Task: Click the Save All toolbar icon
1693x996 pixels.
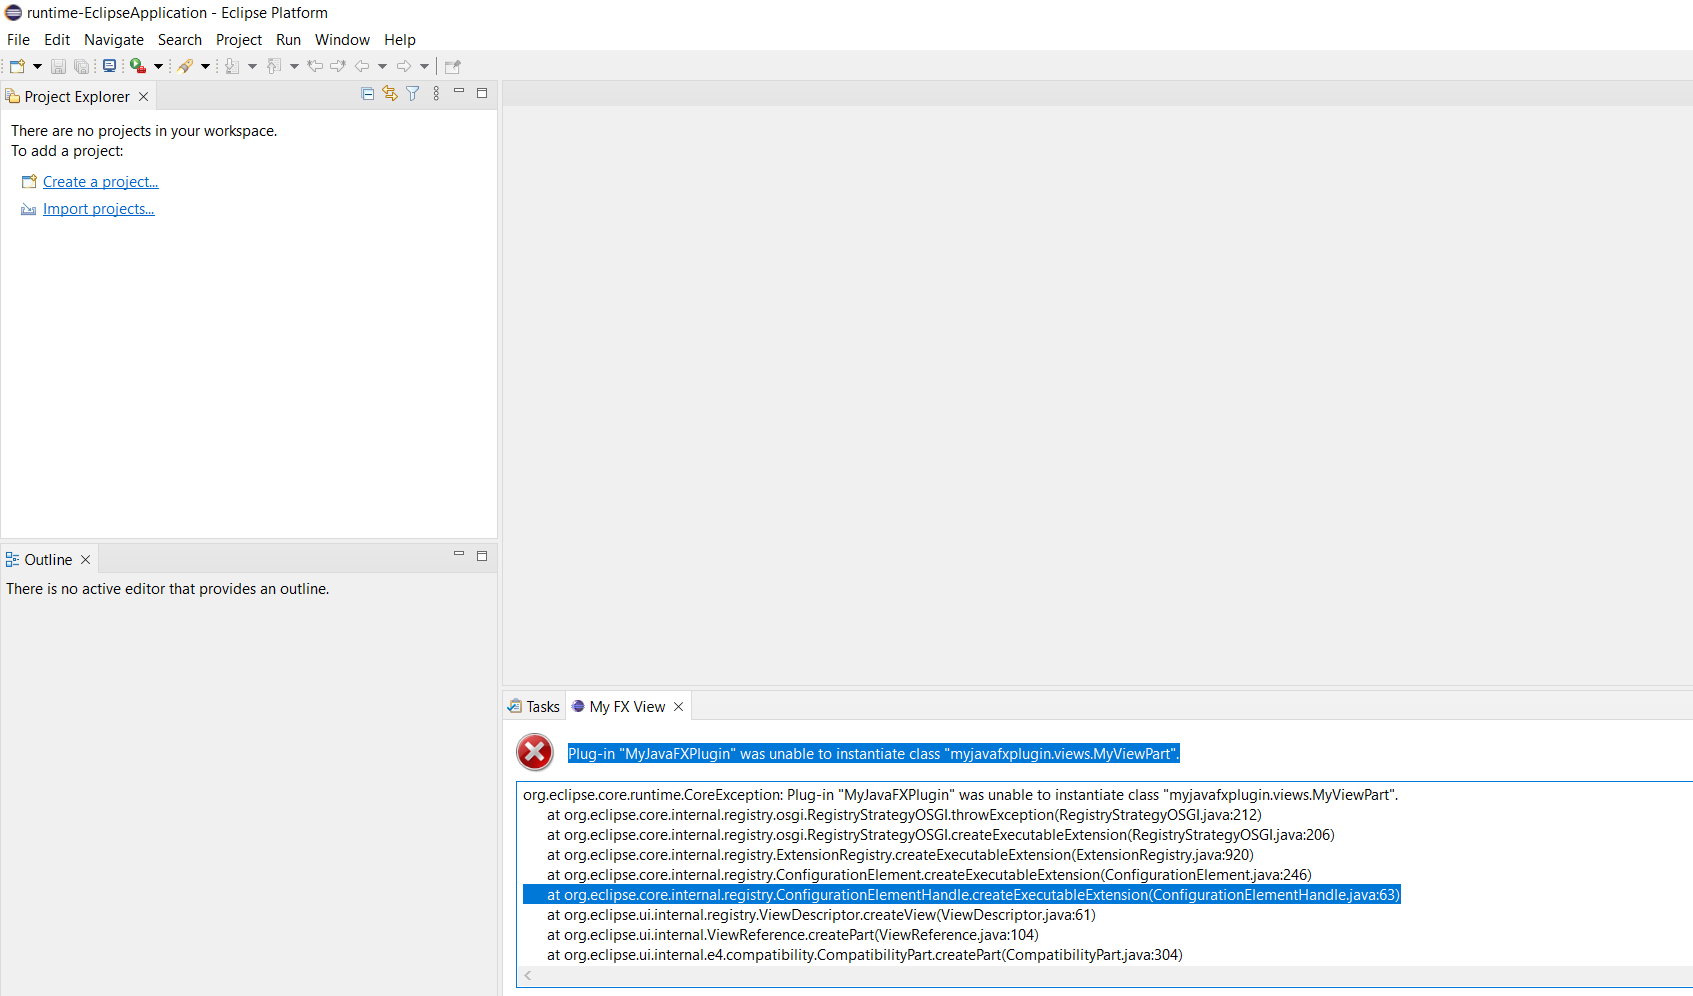Action: pyautogui.click(x=82, y=66)
